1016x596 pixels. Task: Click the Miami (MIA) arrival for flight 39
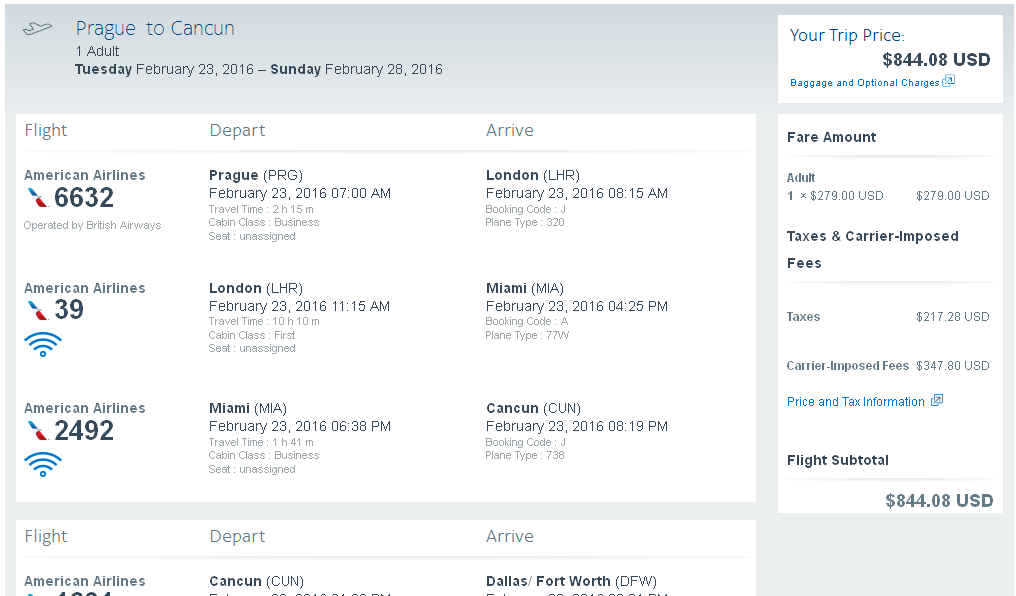point(525,288)
